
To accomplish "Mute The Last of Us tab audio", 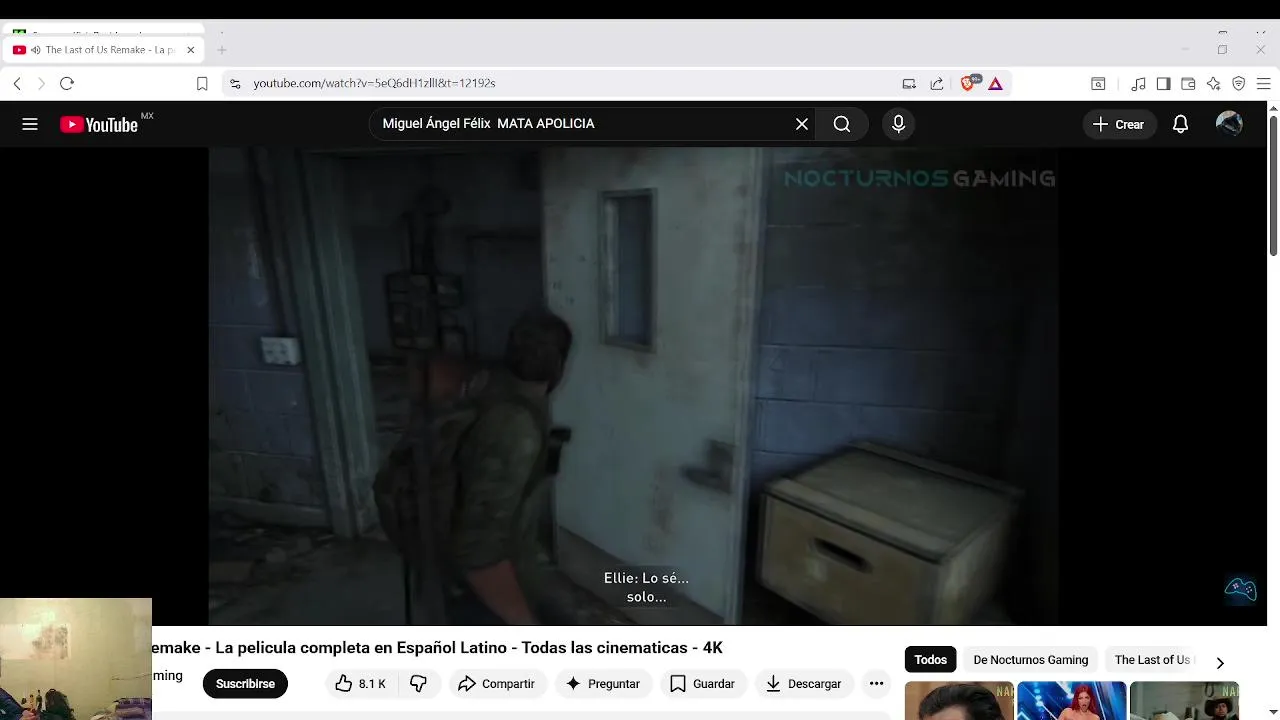I will coord(36,50).
